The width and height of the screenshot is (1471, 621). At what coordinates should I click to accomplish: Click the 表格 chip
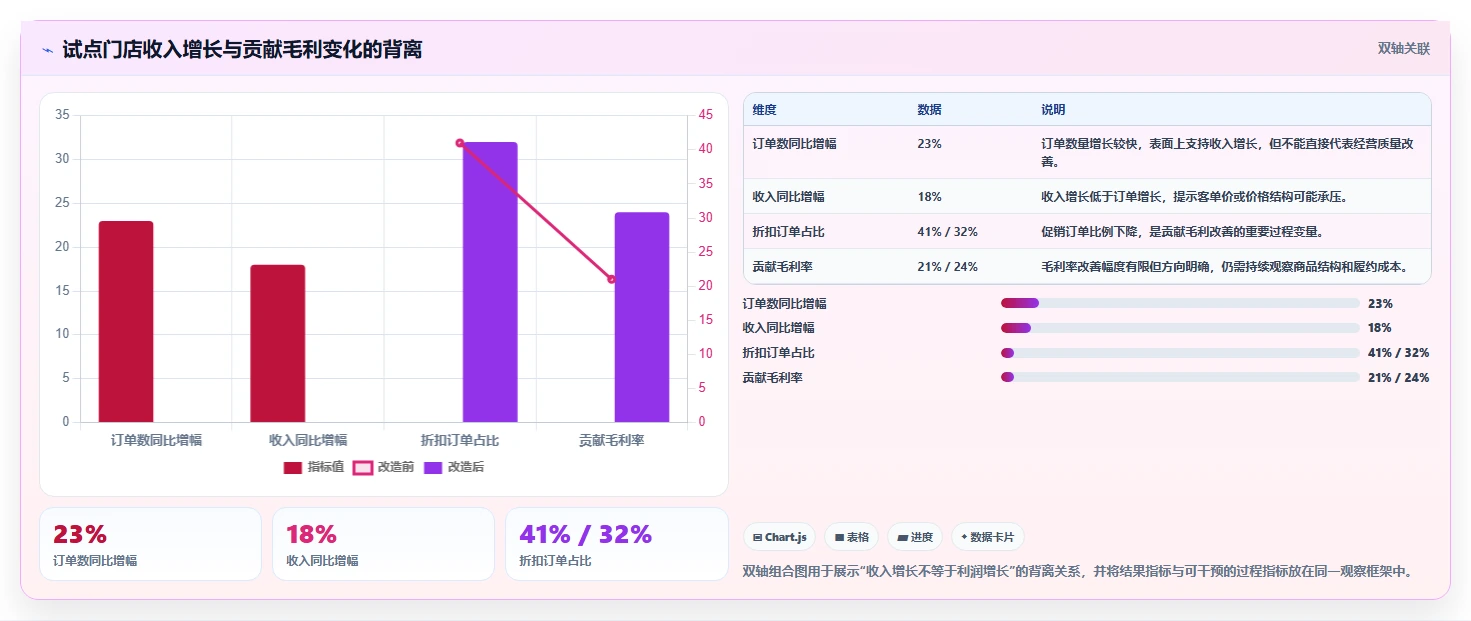852,537
